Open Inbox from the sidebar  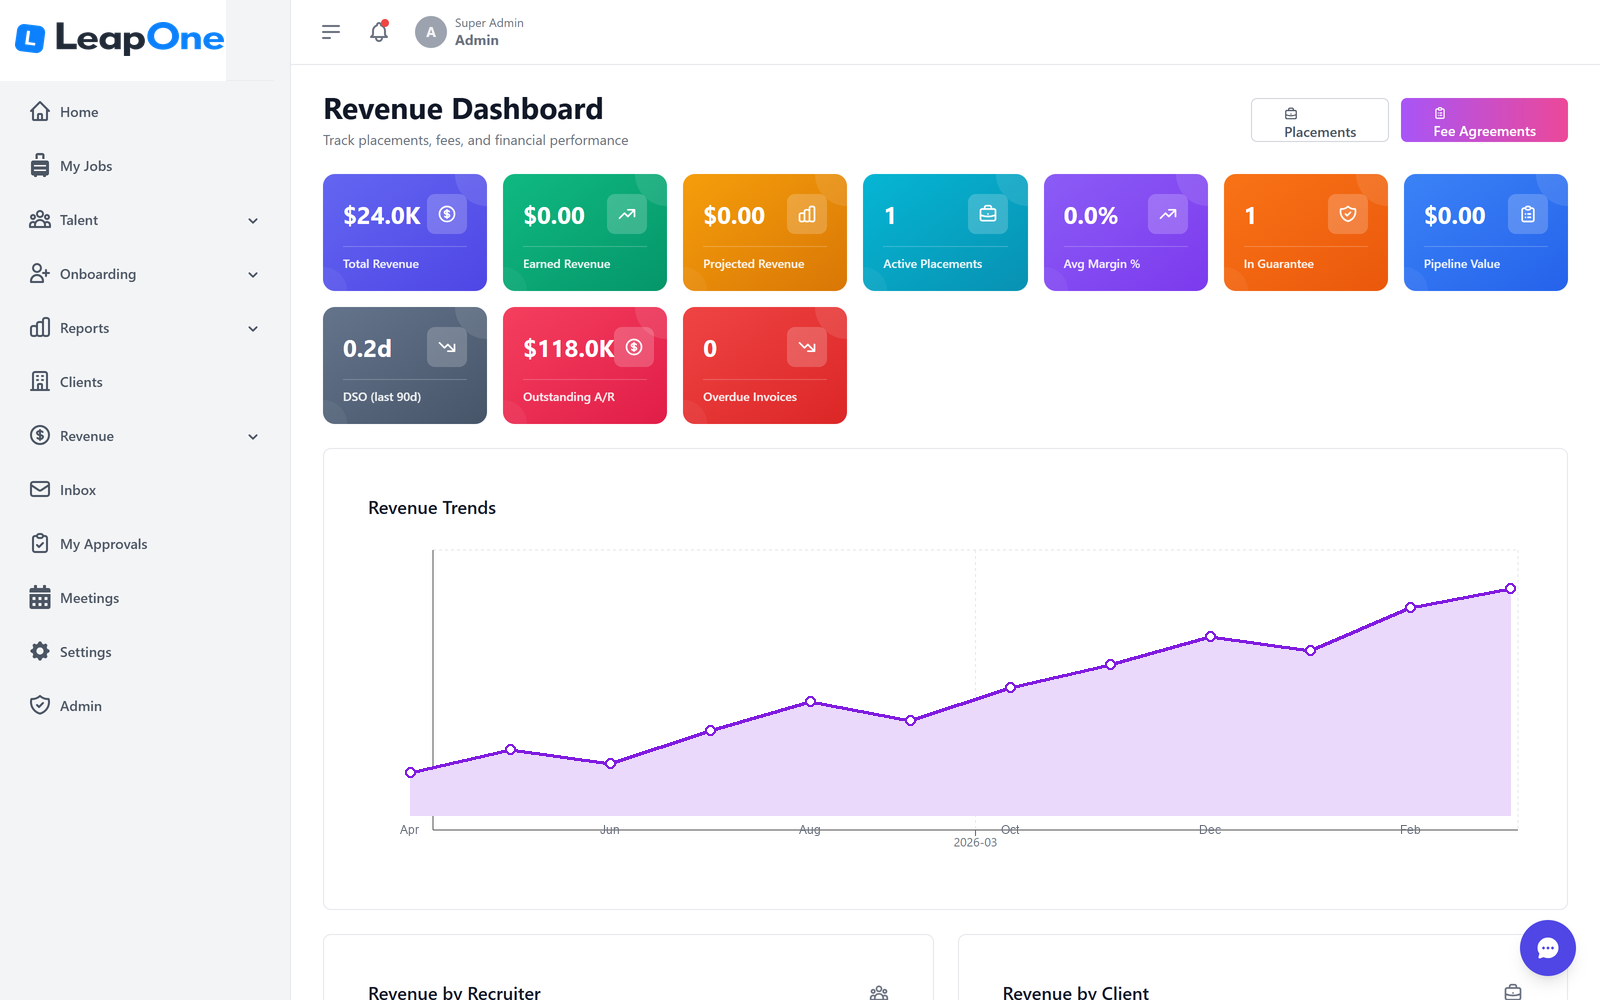(x=78, y=490)
